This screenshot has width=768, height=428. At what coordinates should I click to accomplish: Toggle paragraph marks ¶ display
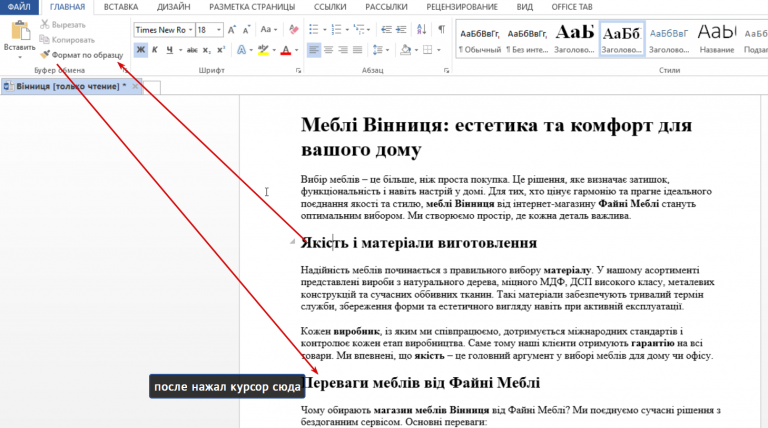coord(441,30)
